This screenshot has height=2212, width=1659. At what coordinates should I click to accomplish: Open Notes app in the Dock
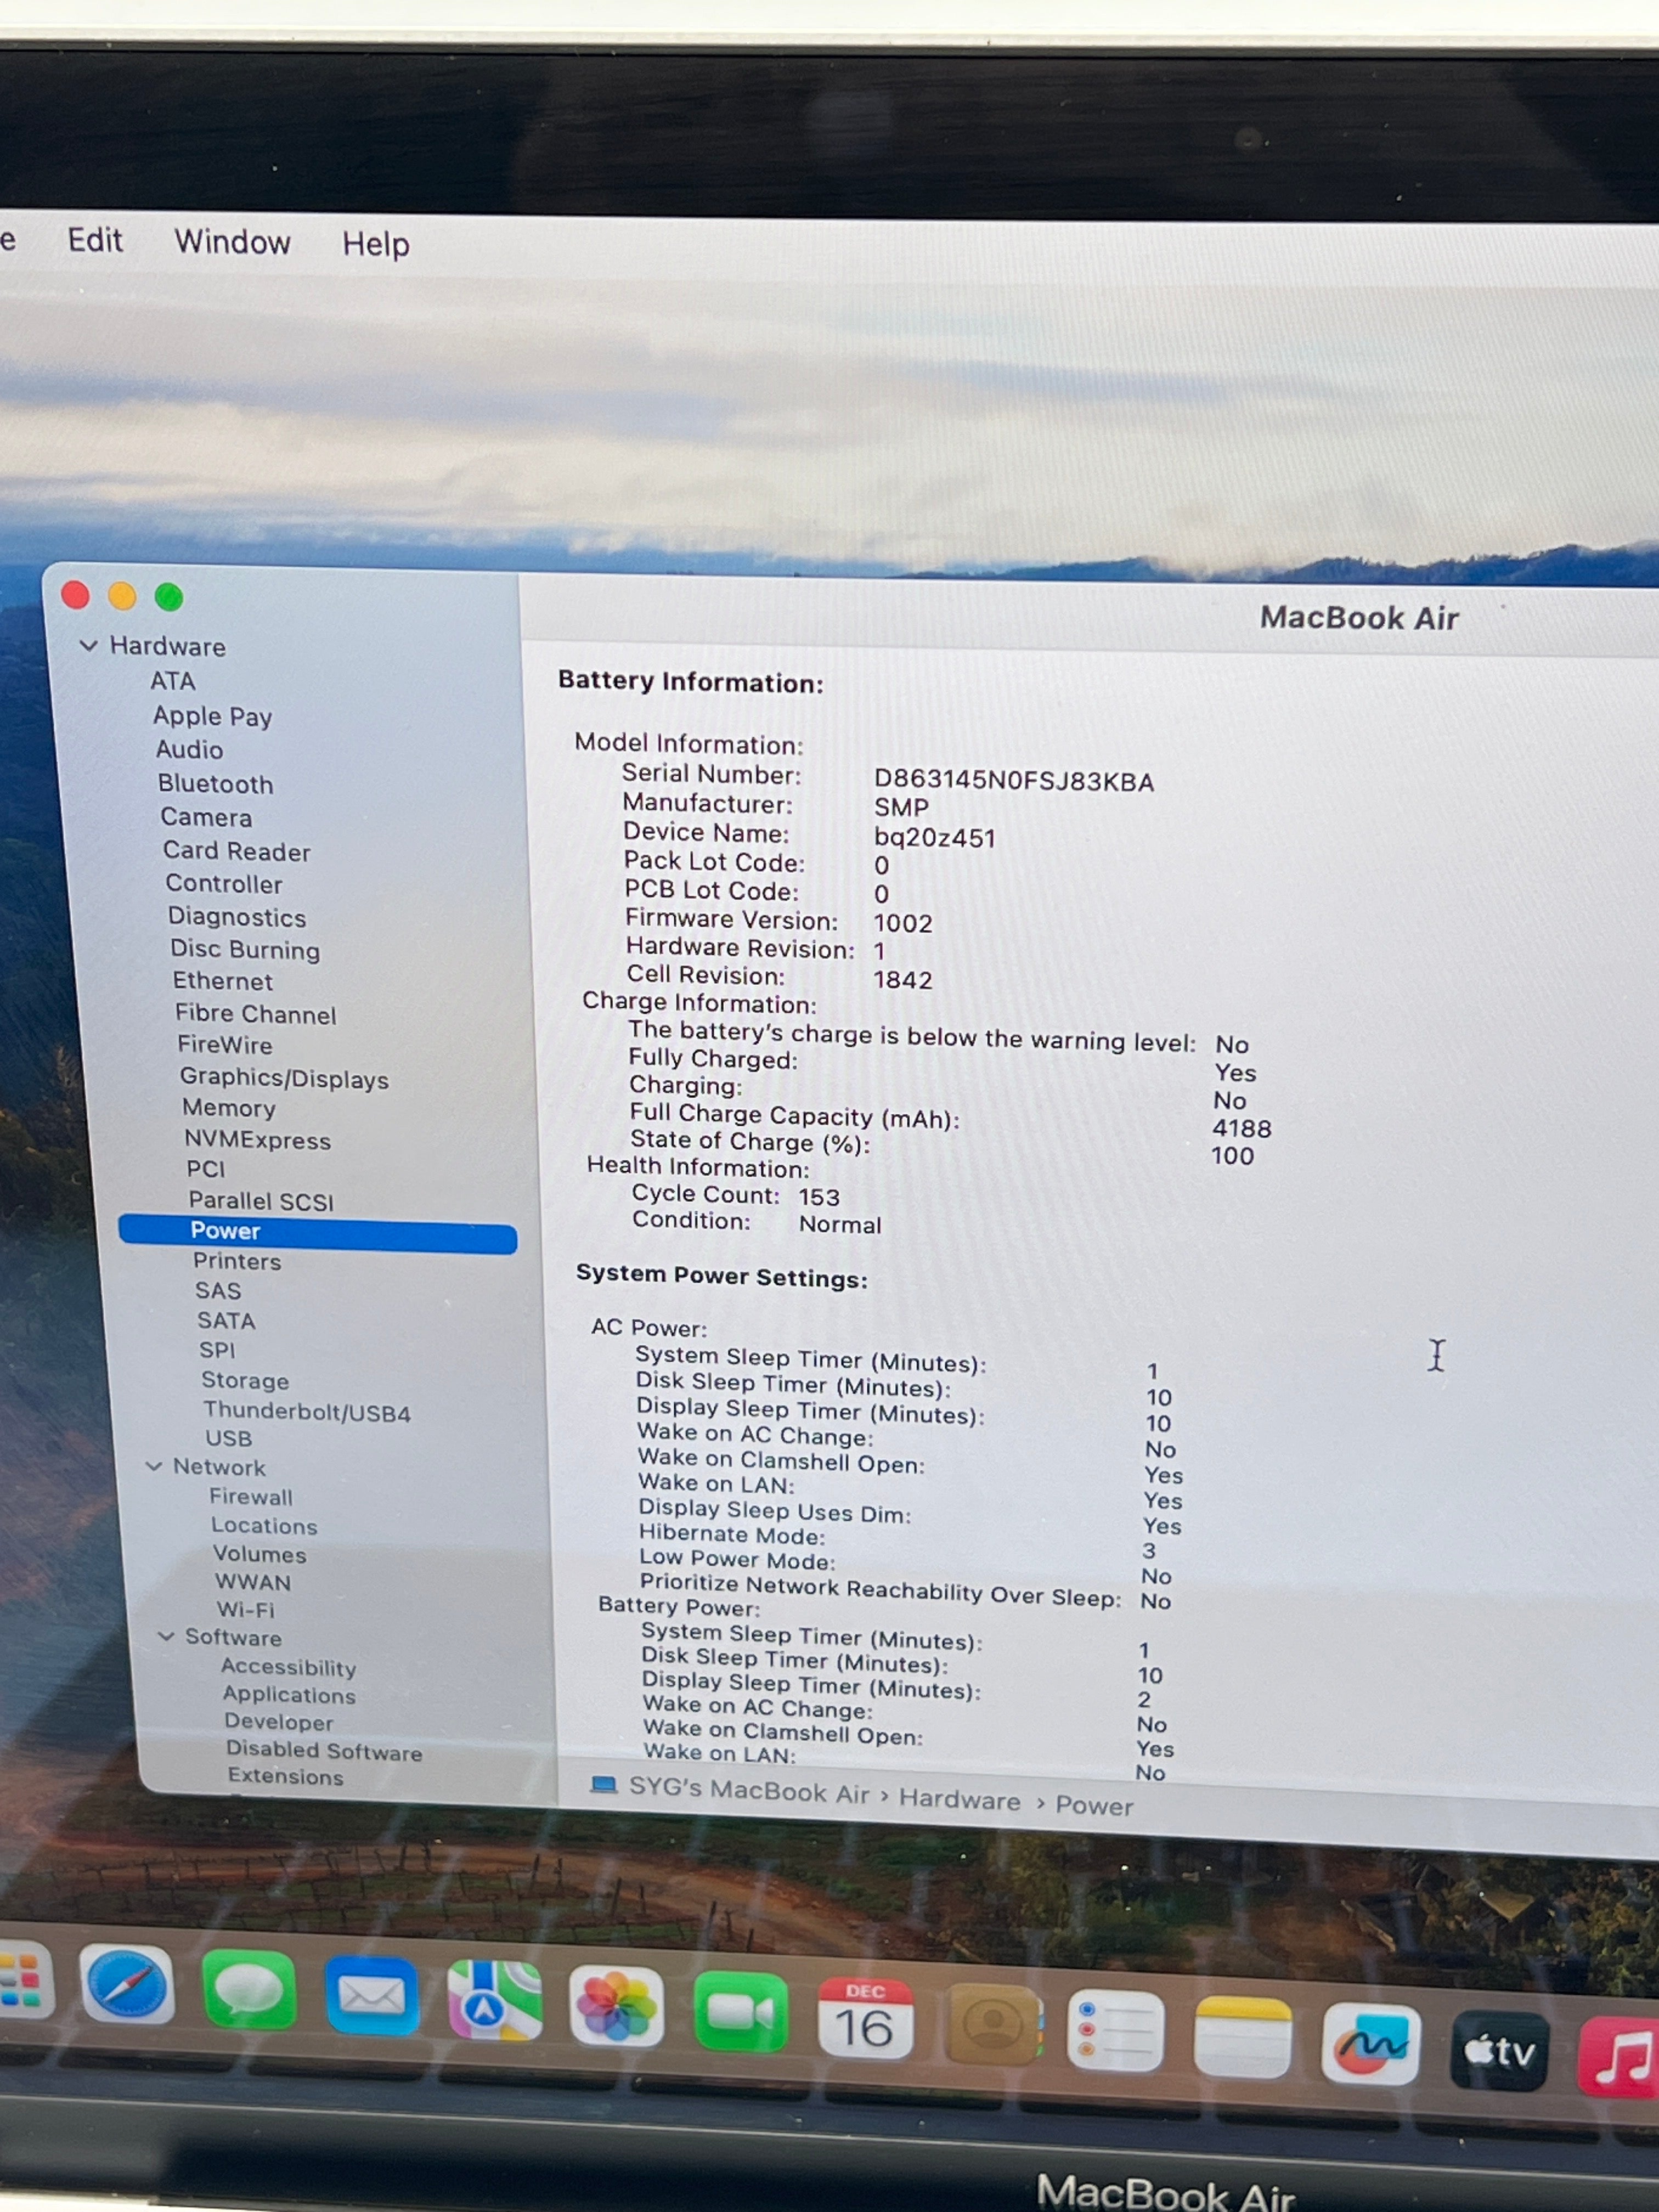[x=1243, y=2037]
